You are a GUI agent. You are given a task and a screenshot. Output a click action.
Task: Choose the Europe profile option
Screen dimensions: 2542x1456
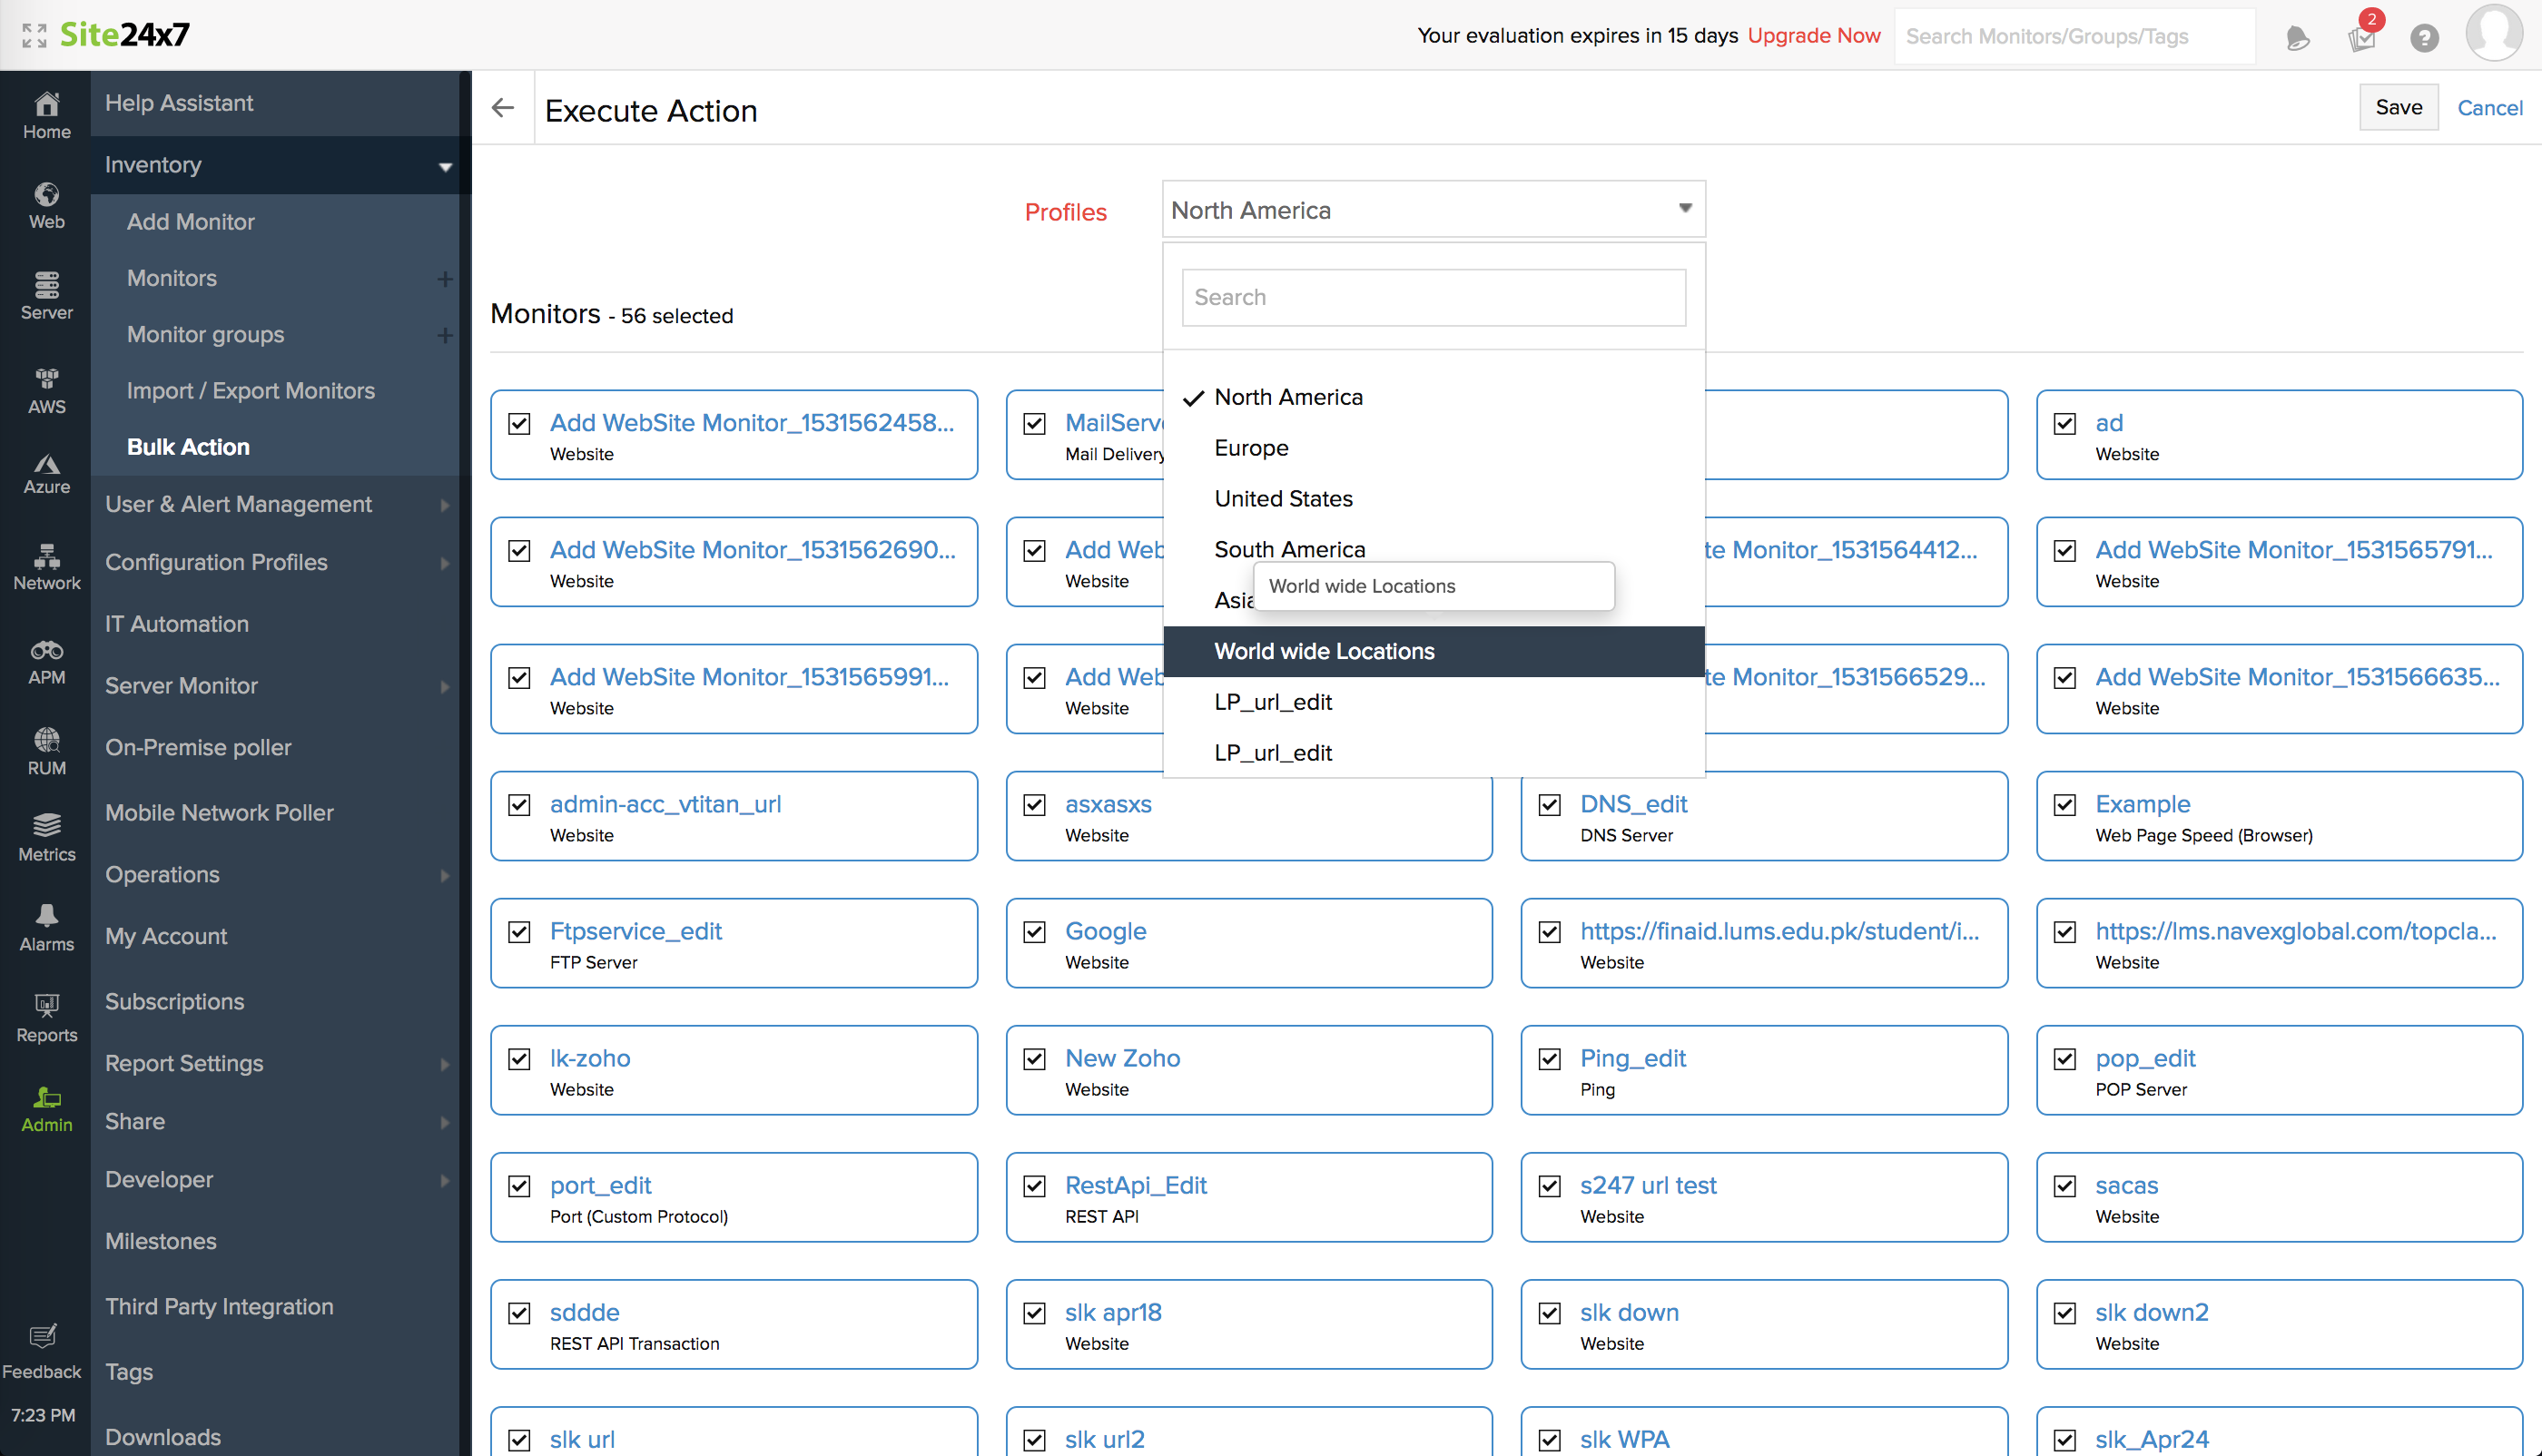point(1251,448)
